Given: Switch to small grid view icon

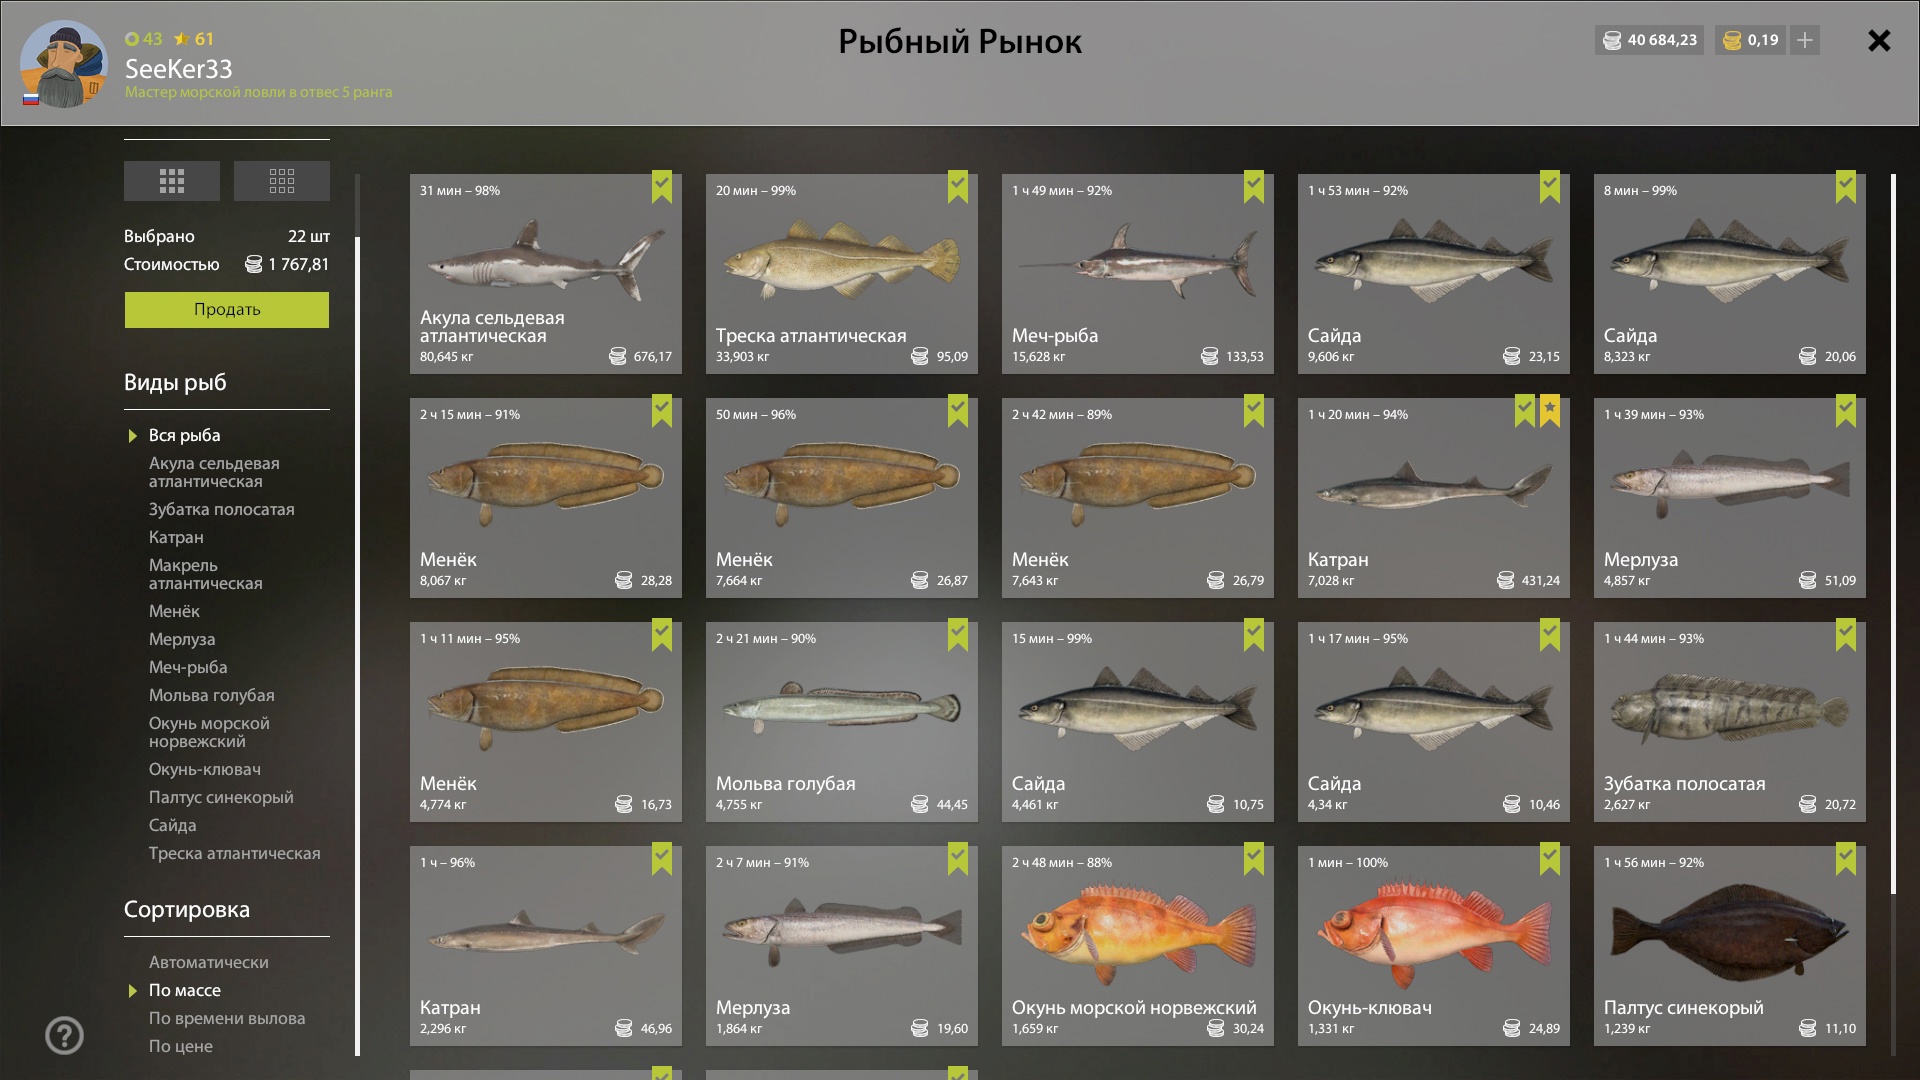Looking at the screenshot, I should (x=282, y=181).
